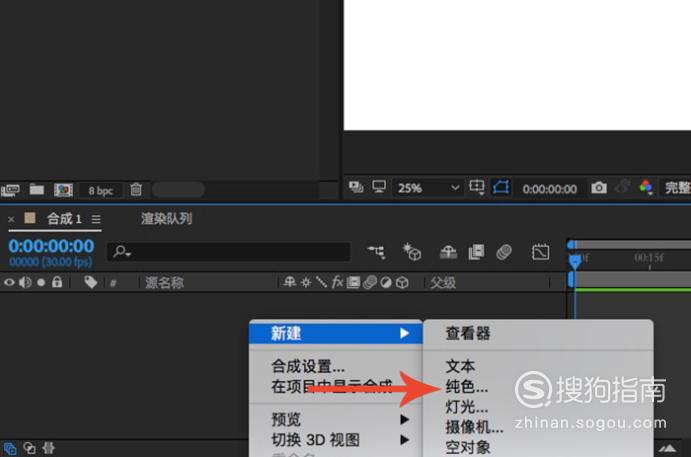The height and width of the screenshot is (457, 691).
Task: Click the monitor icon in the viewer
Action: 379,187
